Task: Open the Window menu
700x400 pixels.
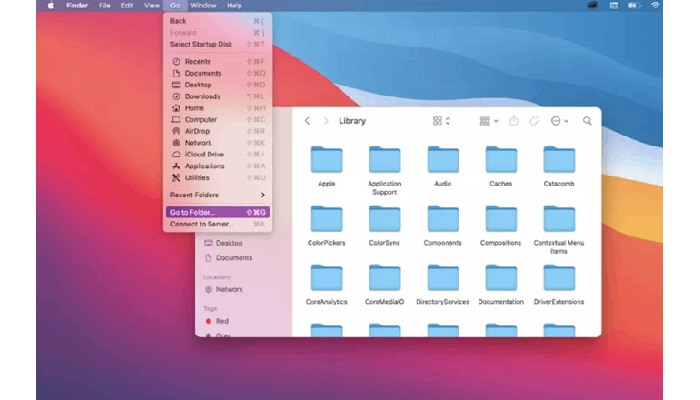Action: pyautogui.click(x=203, y=5)
